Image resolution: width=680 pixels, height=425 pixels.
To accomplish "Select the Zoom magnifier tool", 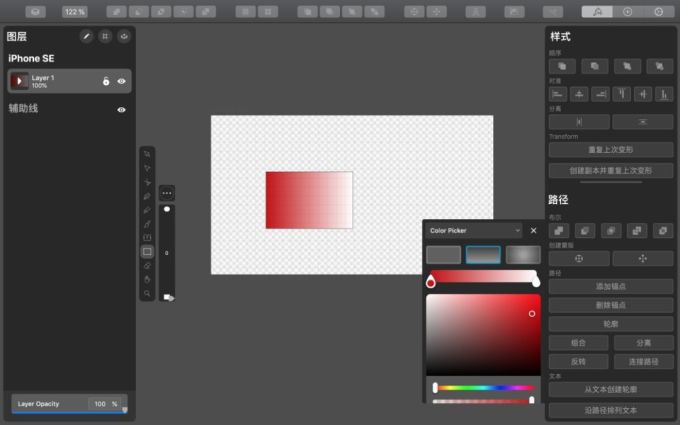I will (147, 293).
